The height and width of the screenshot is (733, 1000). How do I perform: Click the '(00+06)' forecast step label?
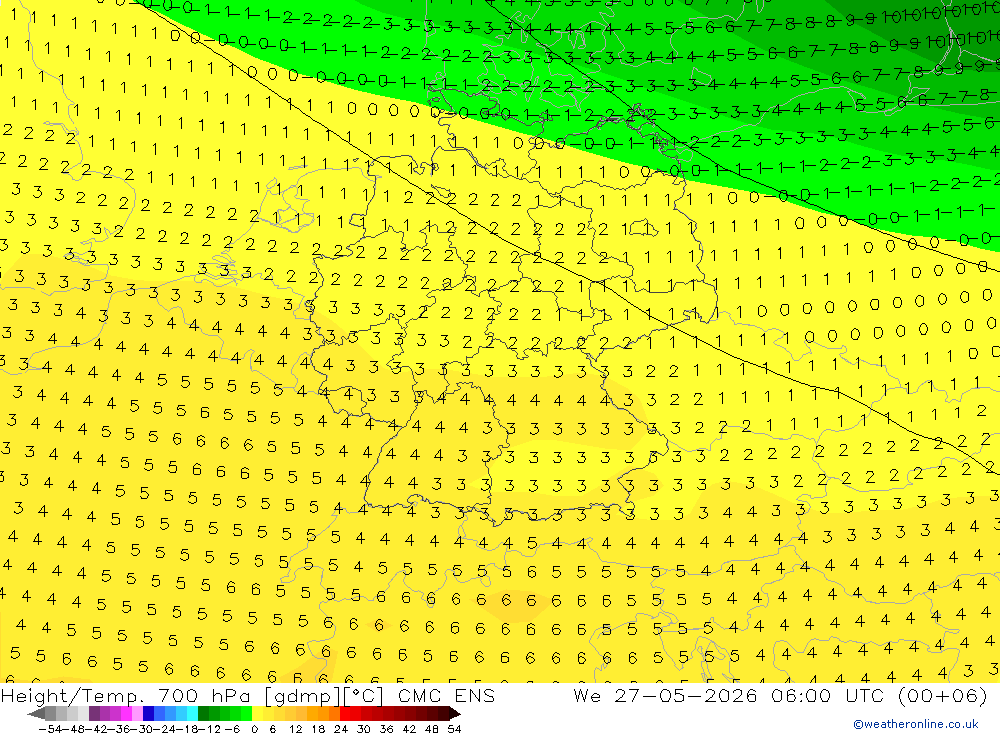942,696
